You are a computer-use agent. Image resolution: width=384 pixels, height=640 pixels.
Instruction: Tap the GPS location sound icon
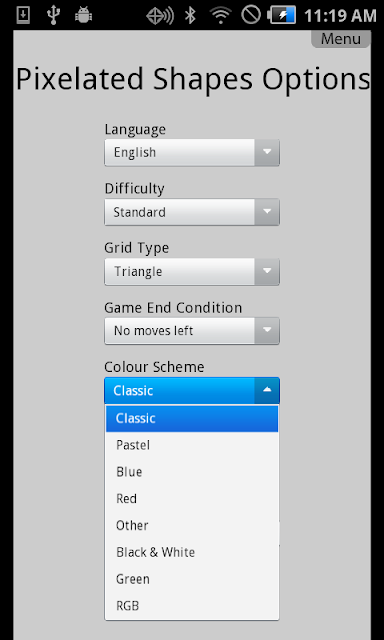(x=160, y=16)
